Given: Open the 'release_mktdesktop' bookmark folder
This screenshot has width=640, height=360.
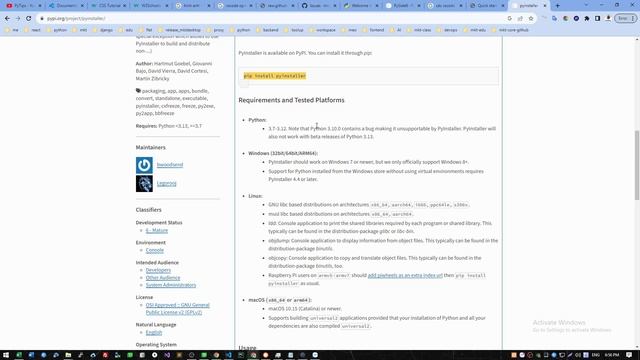Looking at the screenshot, I should coord(180,30).
